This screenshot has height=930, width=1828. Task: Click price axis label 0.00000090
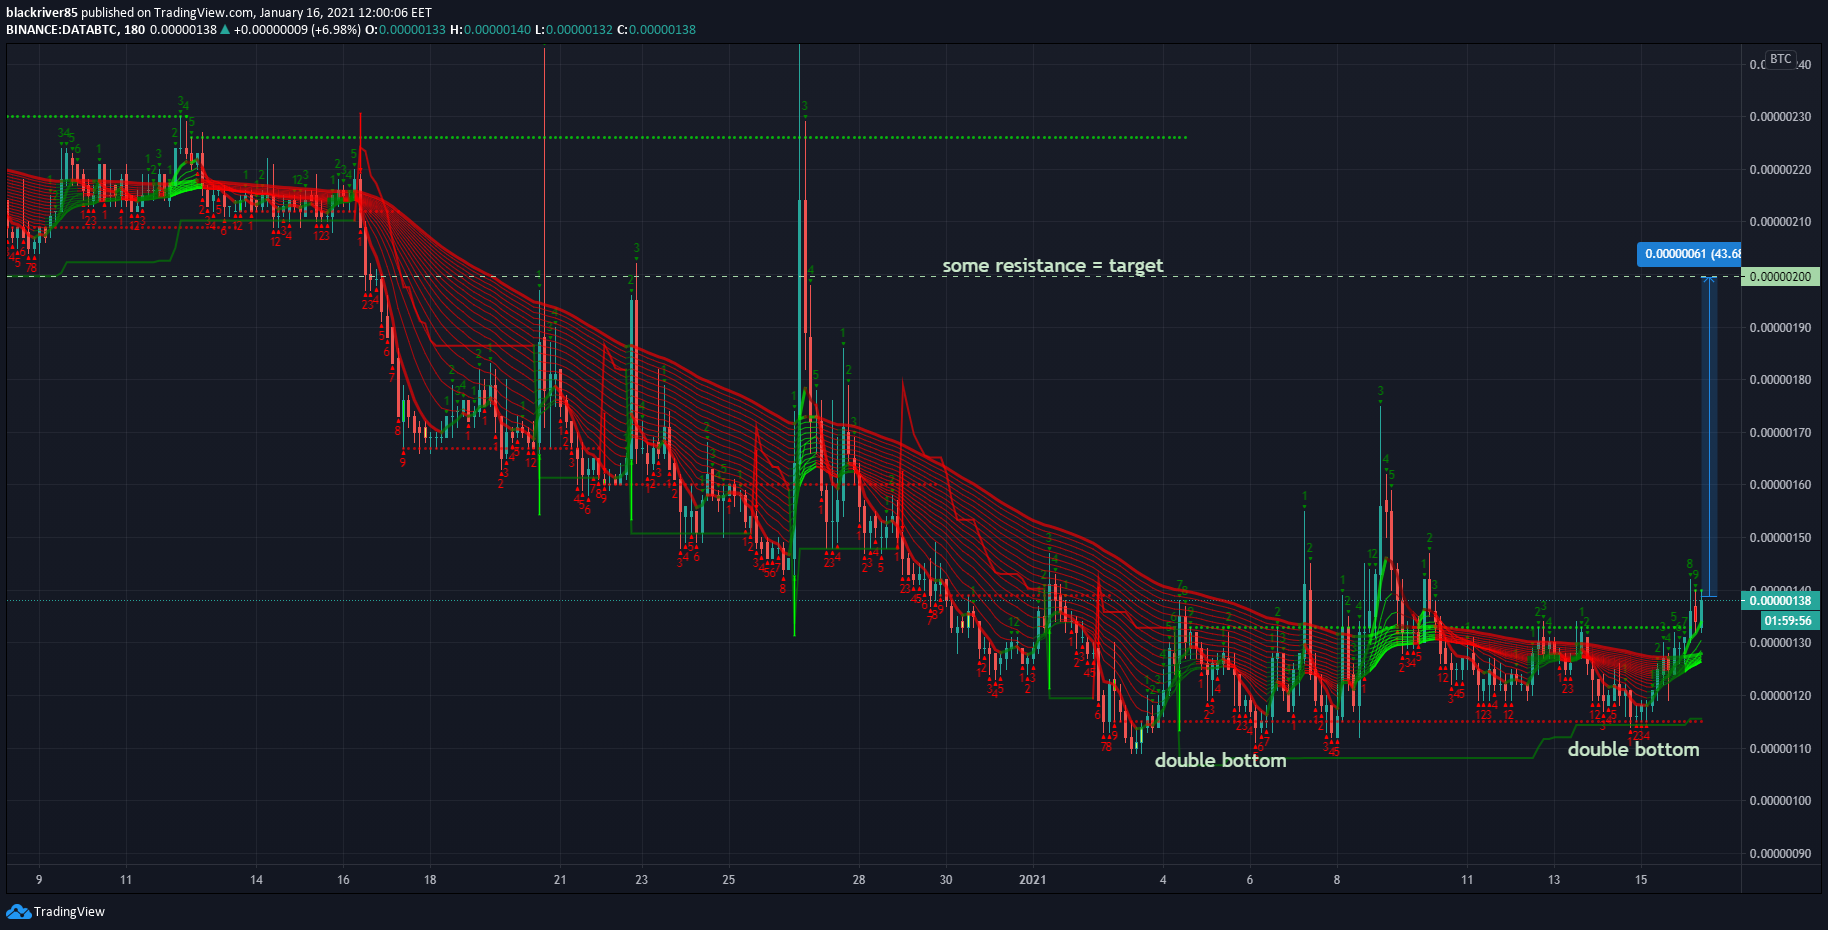click(1780, 854)
